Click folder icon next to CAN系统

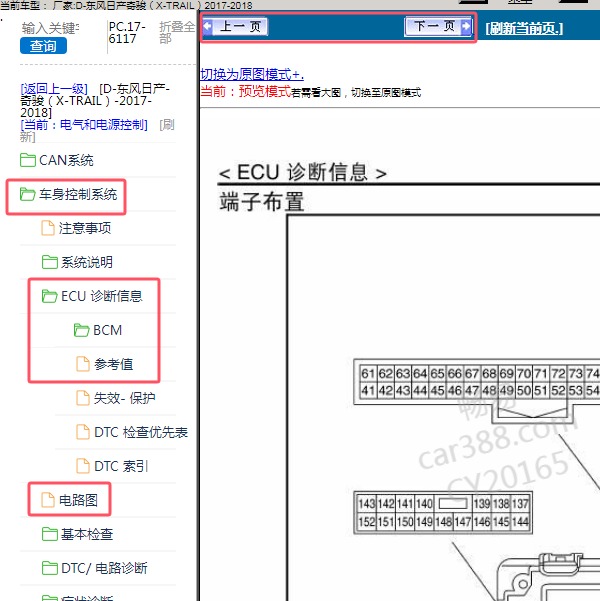(28, 160)
